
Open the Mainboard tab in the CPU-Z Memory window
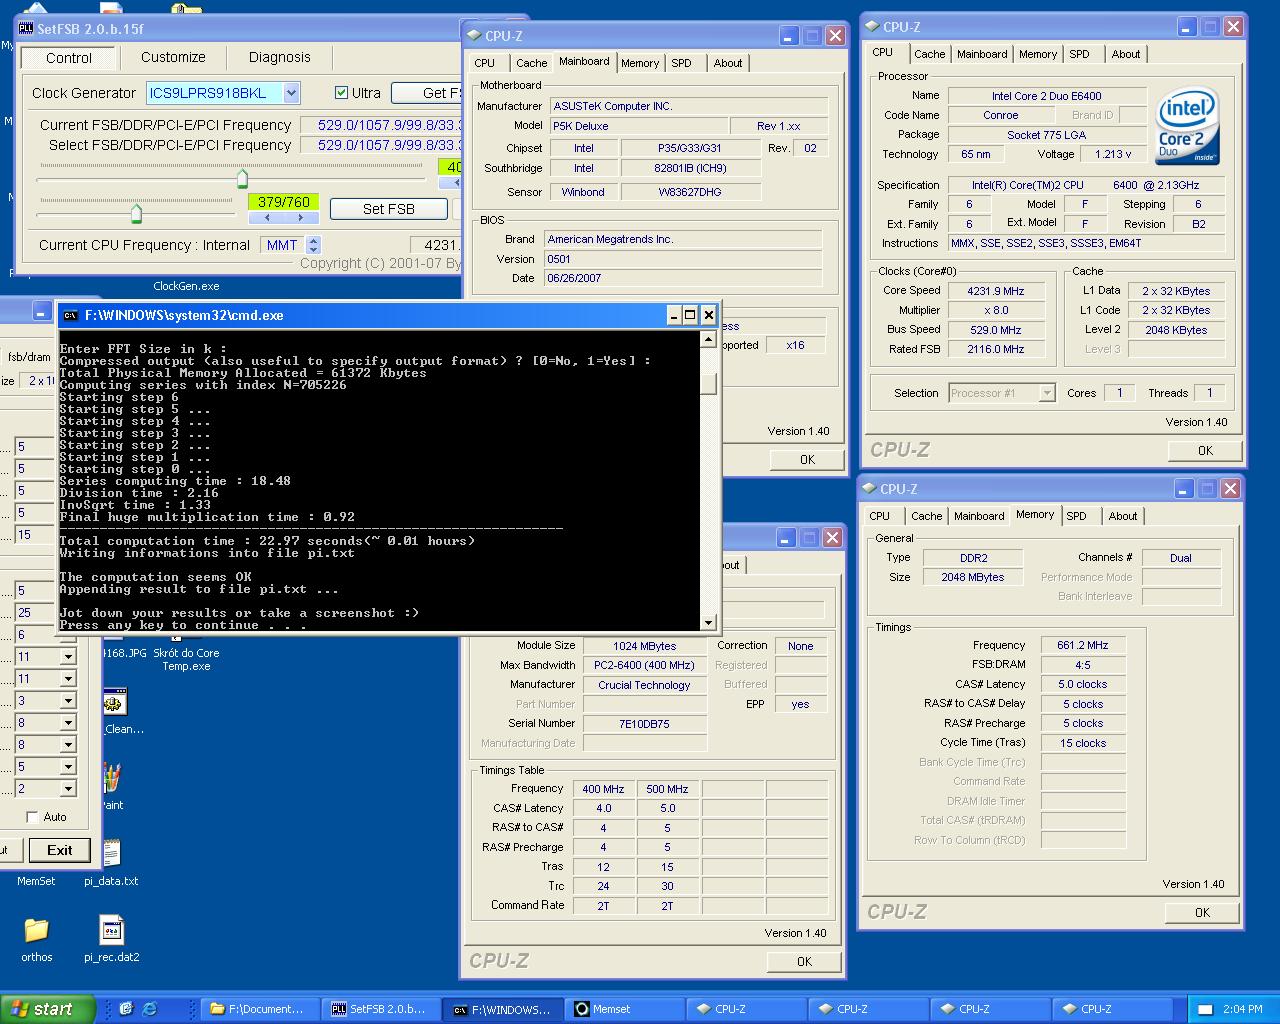[979, 516]
